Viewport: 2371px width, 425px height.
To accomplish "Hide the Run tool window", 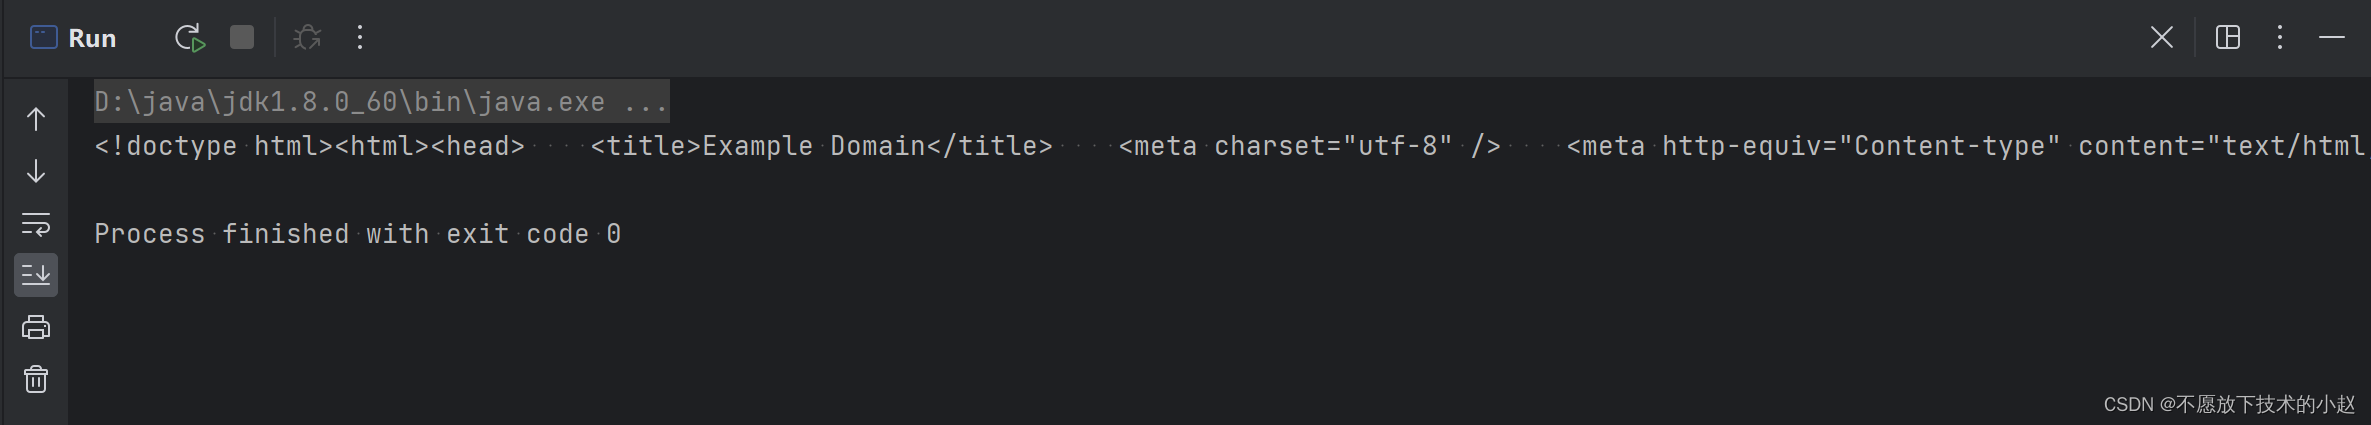I will point(2332,38).
